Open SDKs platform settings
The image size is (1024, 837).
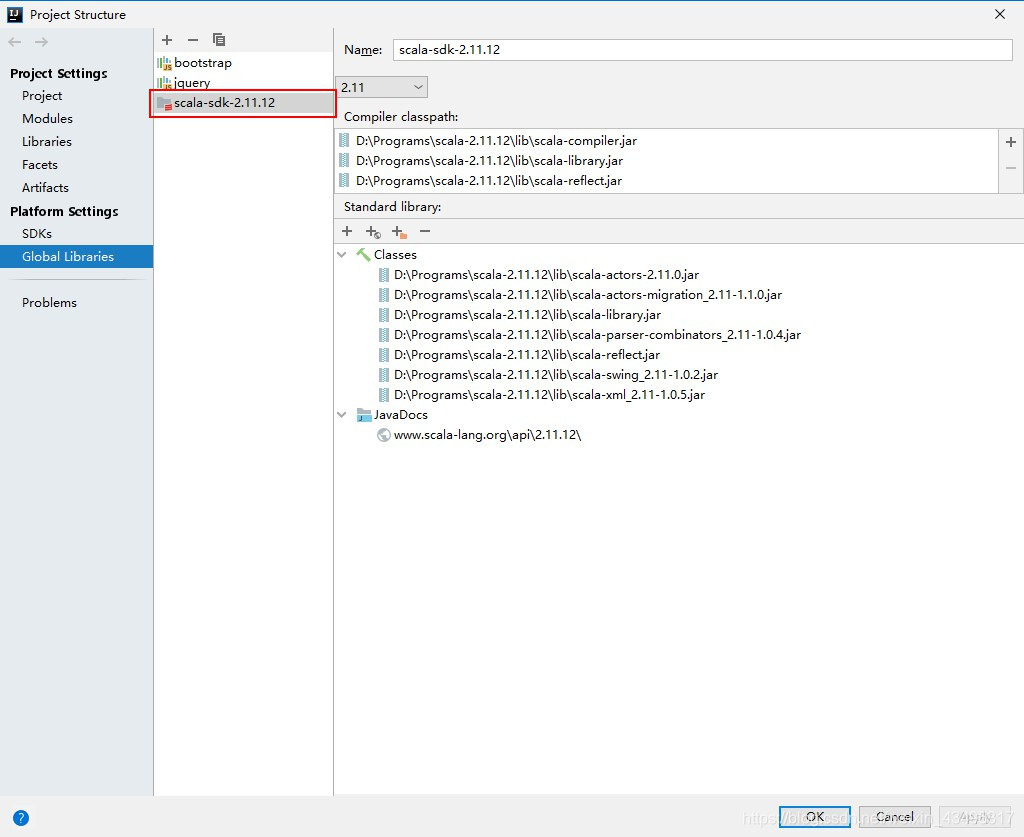37,233
